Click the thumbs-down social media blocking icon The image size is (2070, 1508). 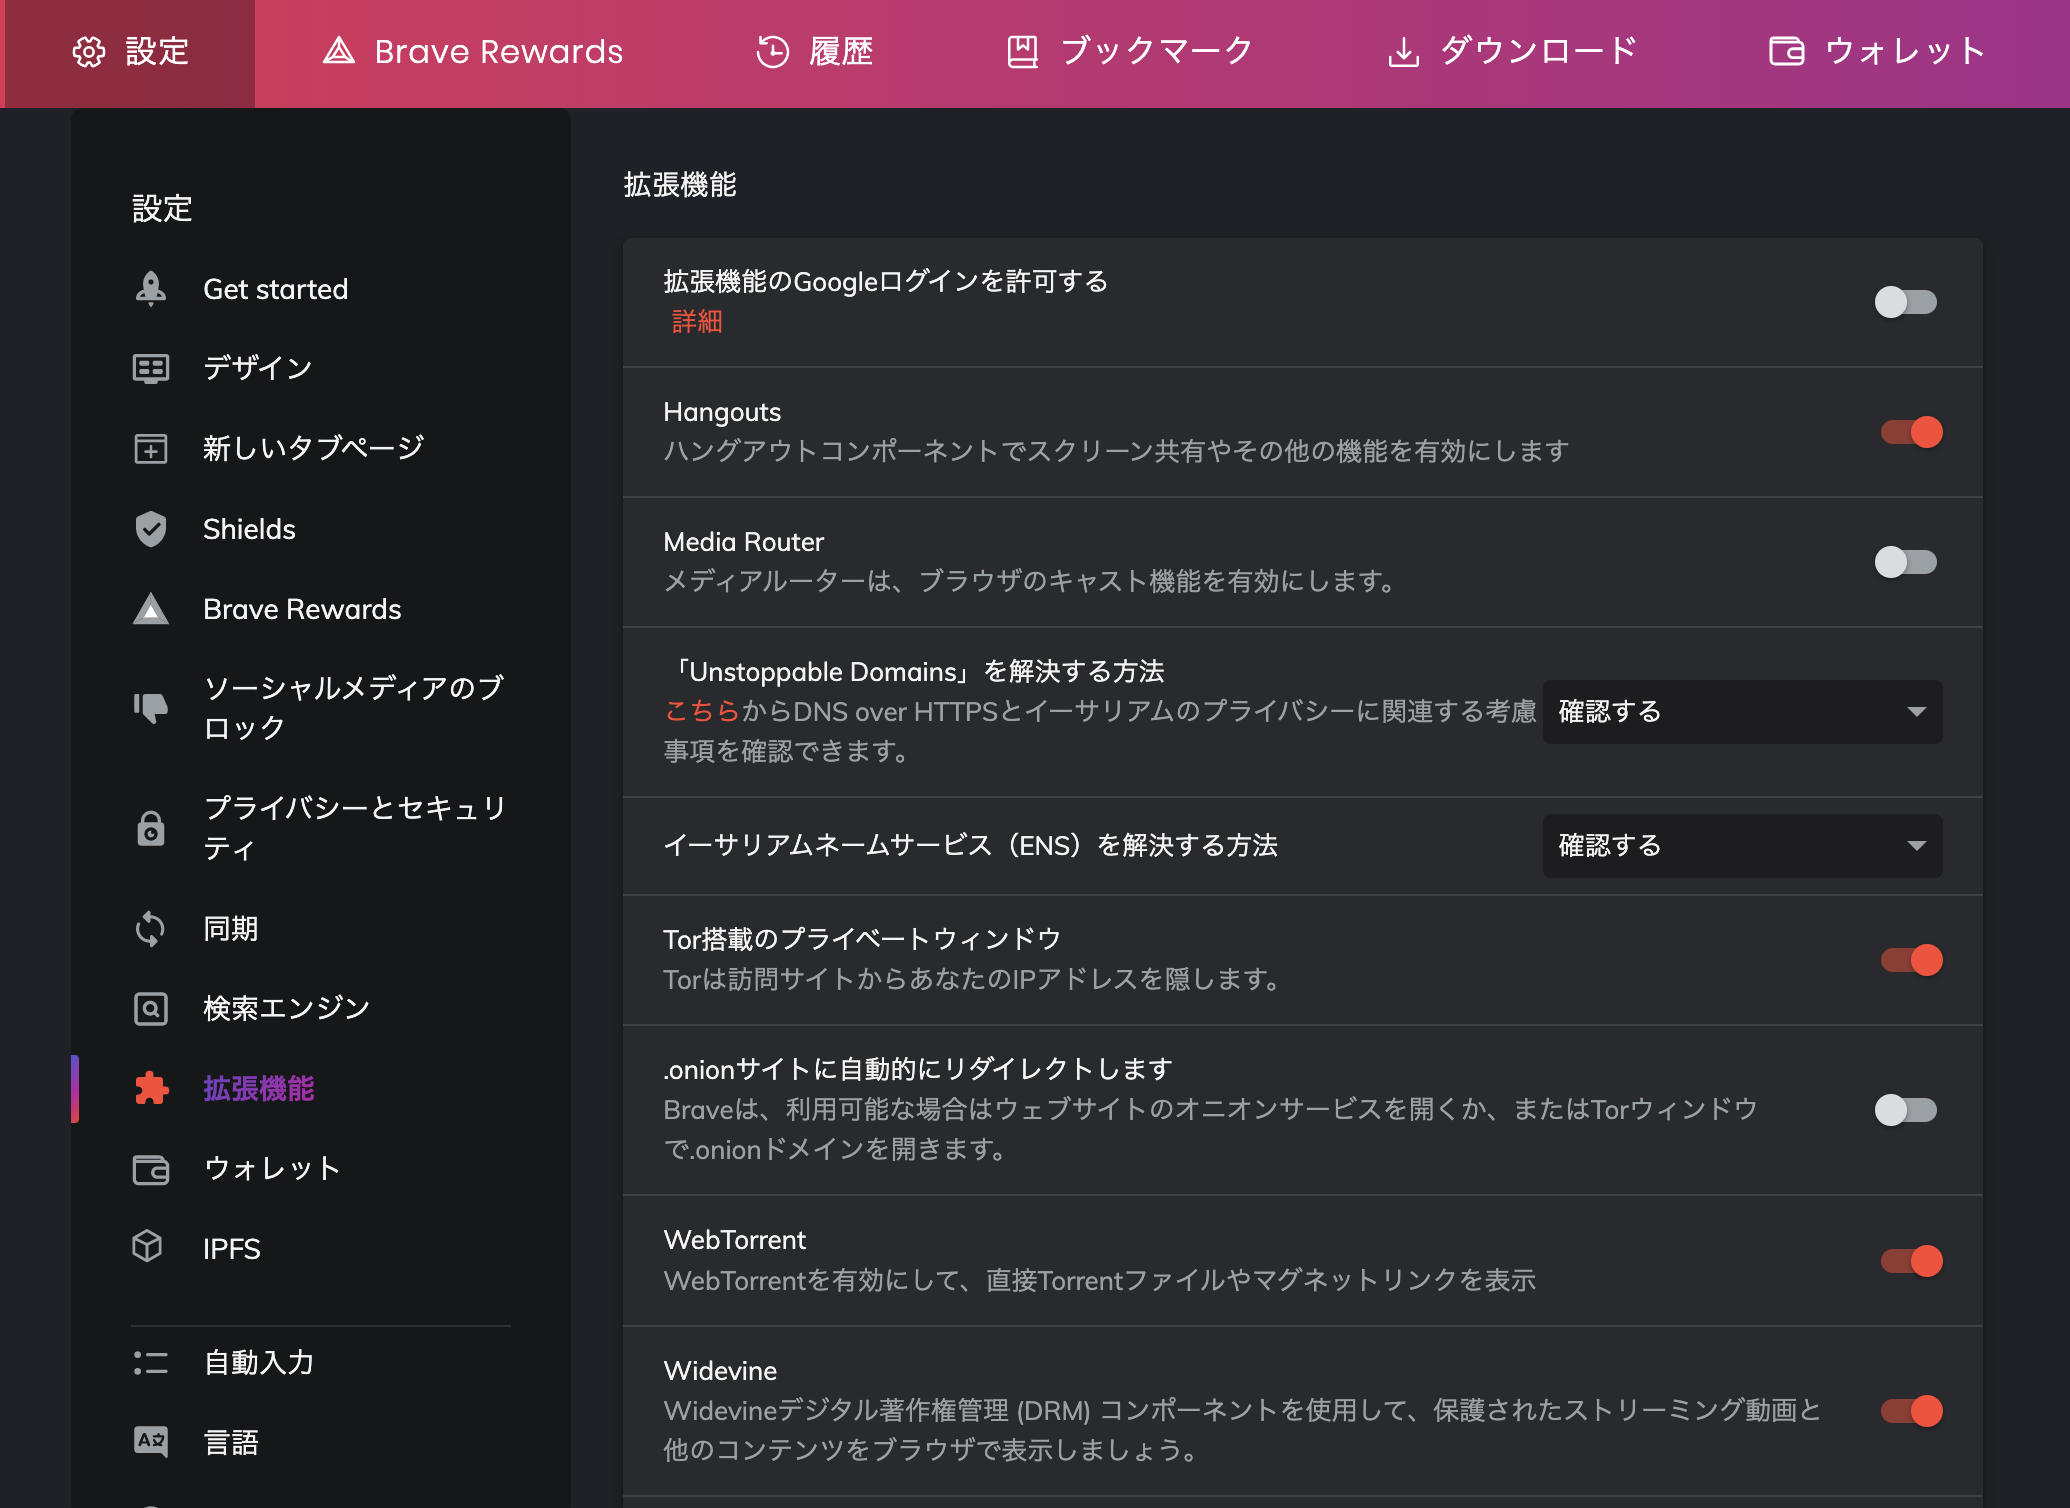tap(151, 708)
